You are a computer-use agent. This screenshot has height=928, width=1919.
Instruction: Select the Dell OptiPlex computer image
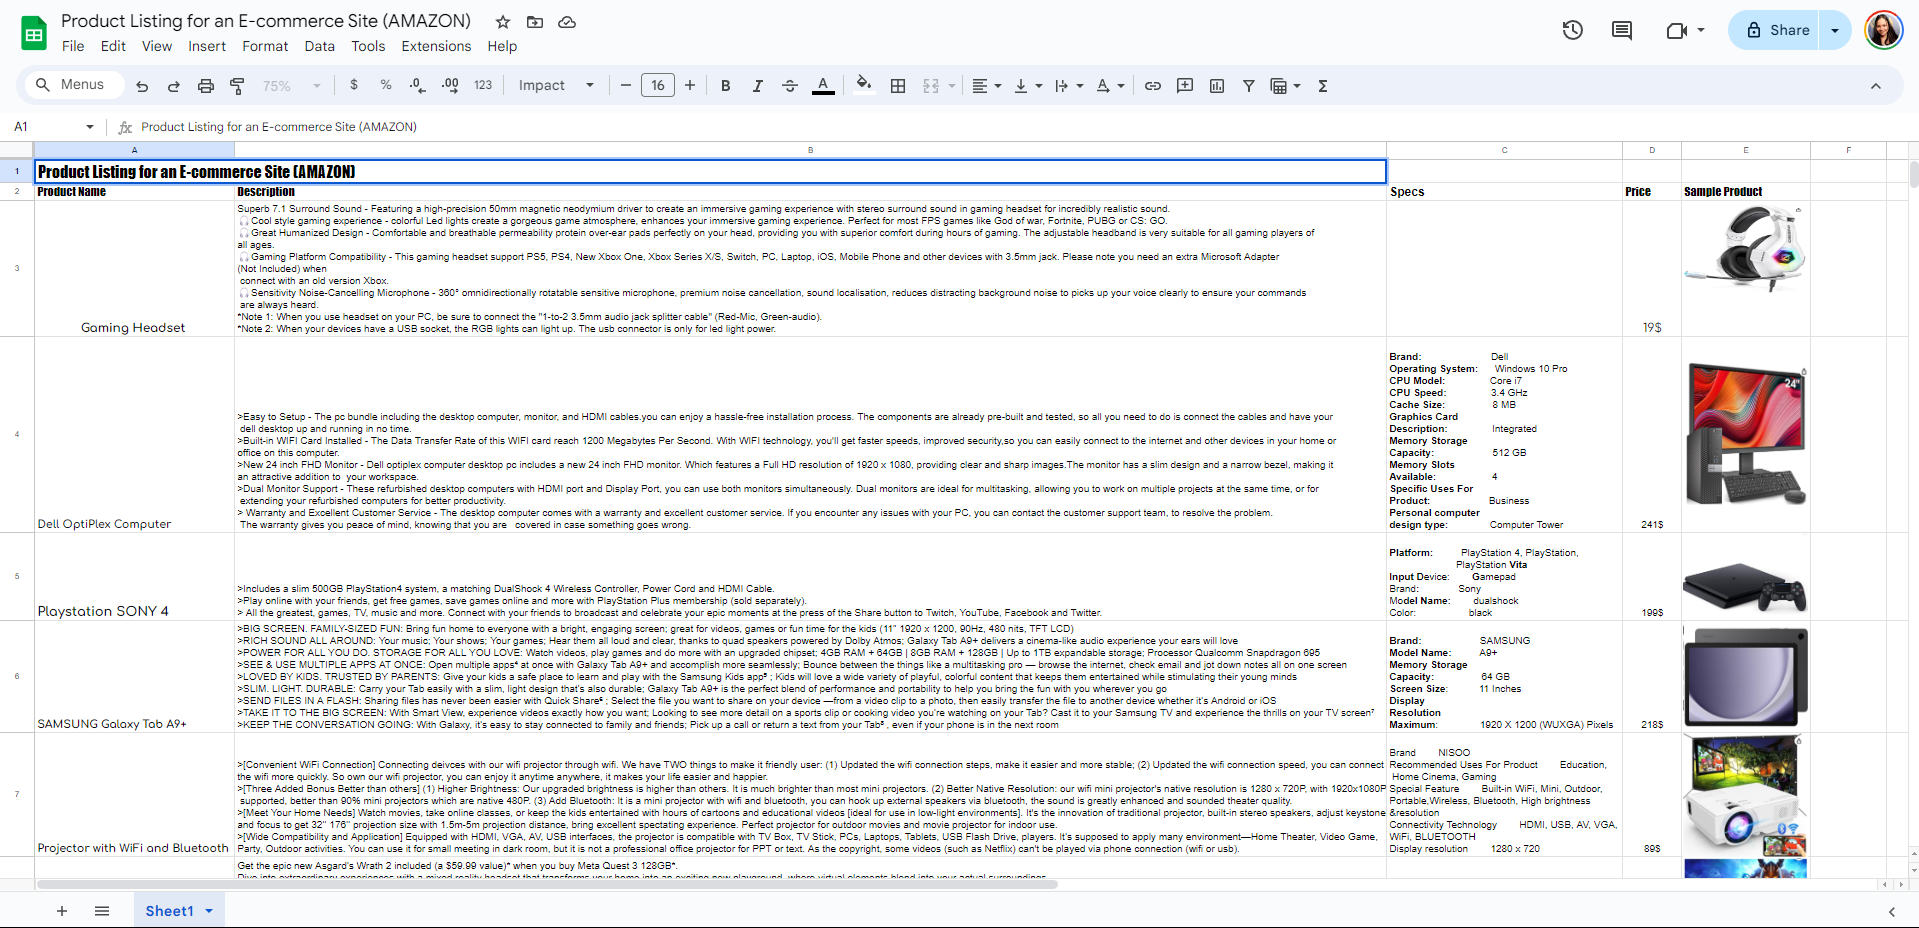(1746, 434)
